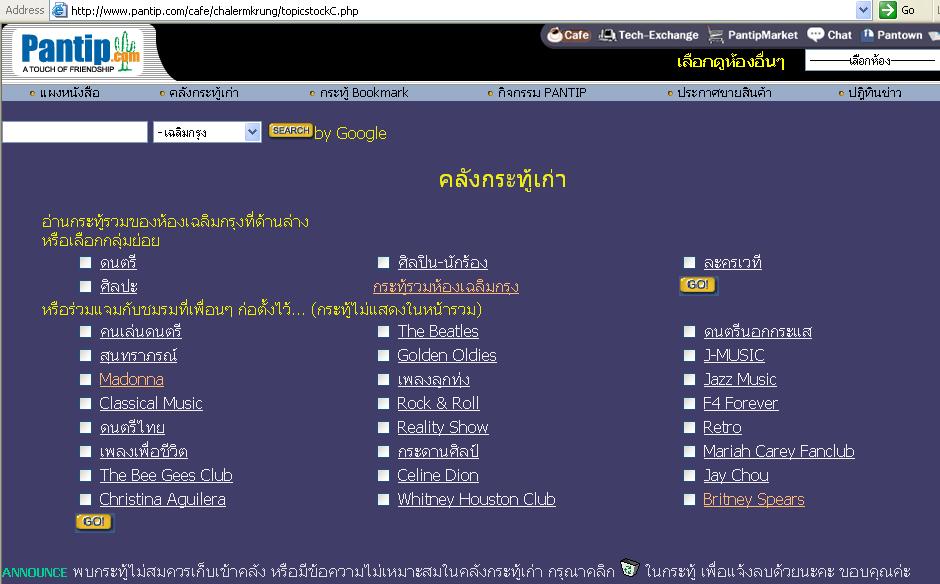Click the search text input field
The image size is (940, 584).
pos(75,132)
